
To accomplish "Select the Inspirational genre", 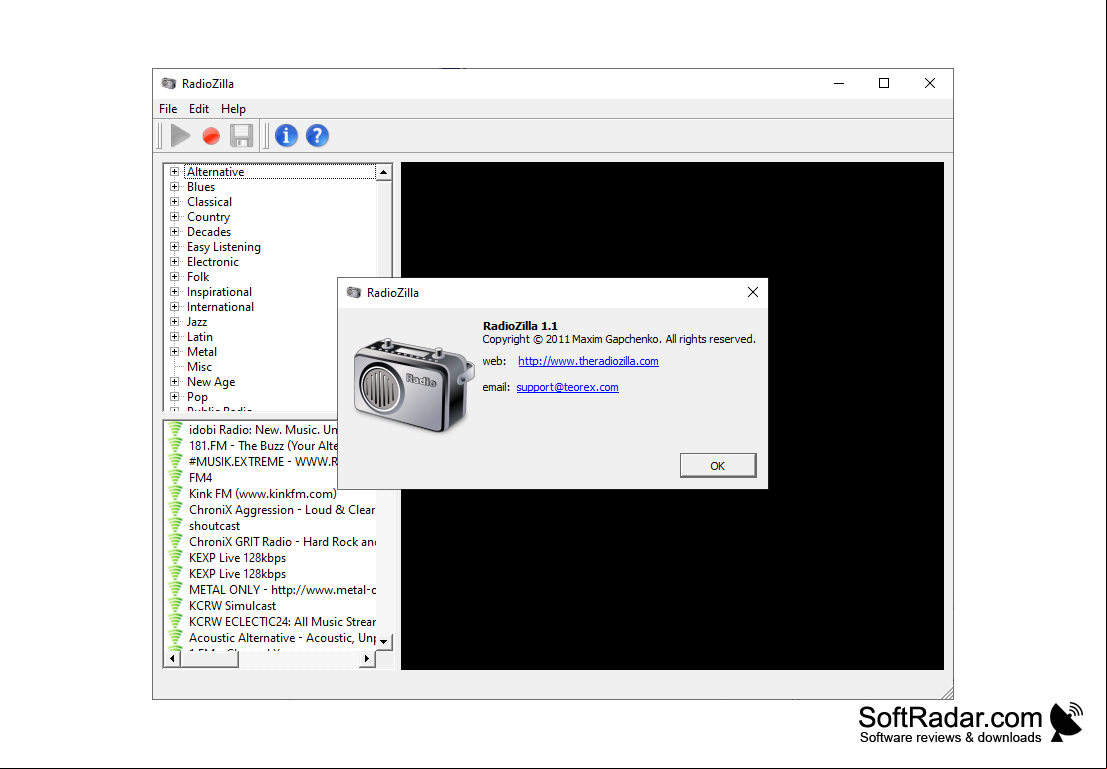I will [219, 292].
